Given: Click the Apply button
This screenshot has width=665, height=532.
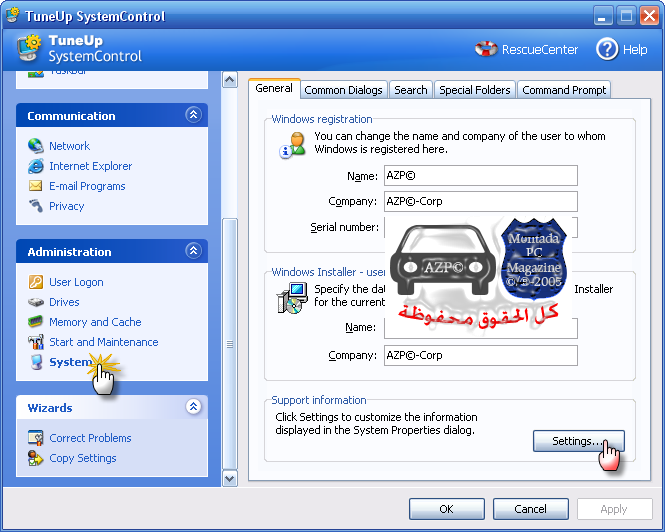Looking at the screenshot, I should click(x=614, y=509).
